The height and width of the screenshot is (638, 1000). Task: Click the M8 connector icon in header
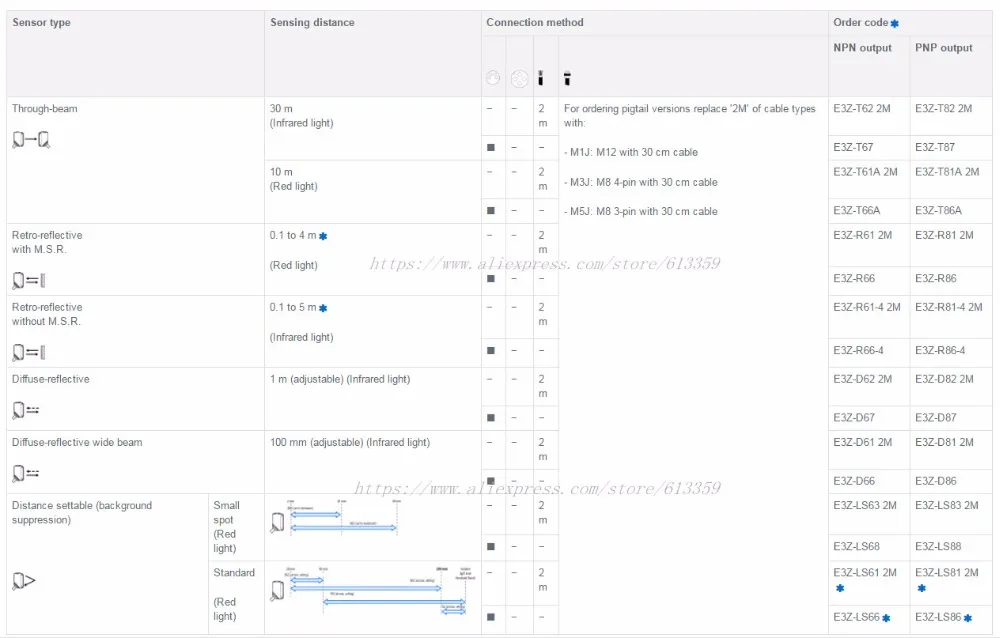[520, 78]
